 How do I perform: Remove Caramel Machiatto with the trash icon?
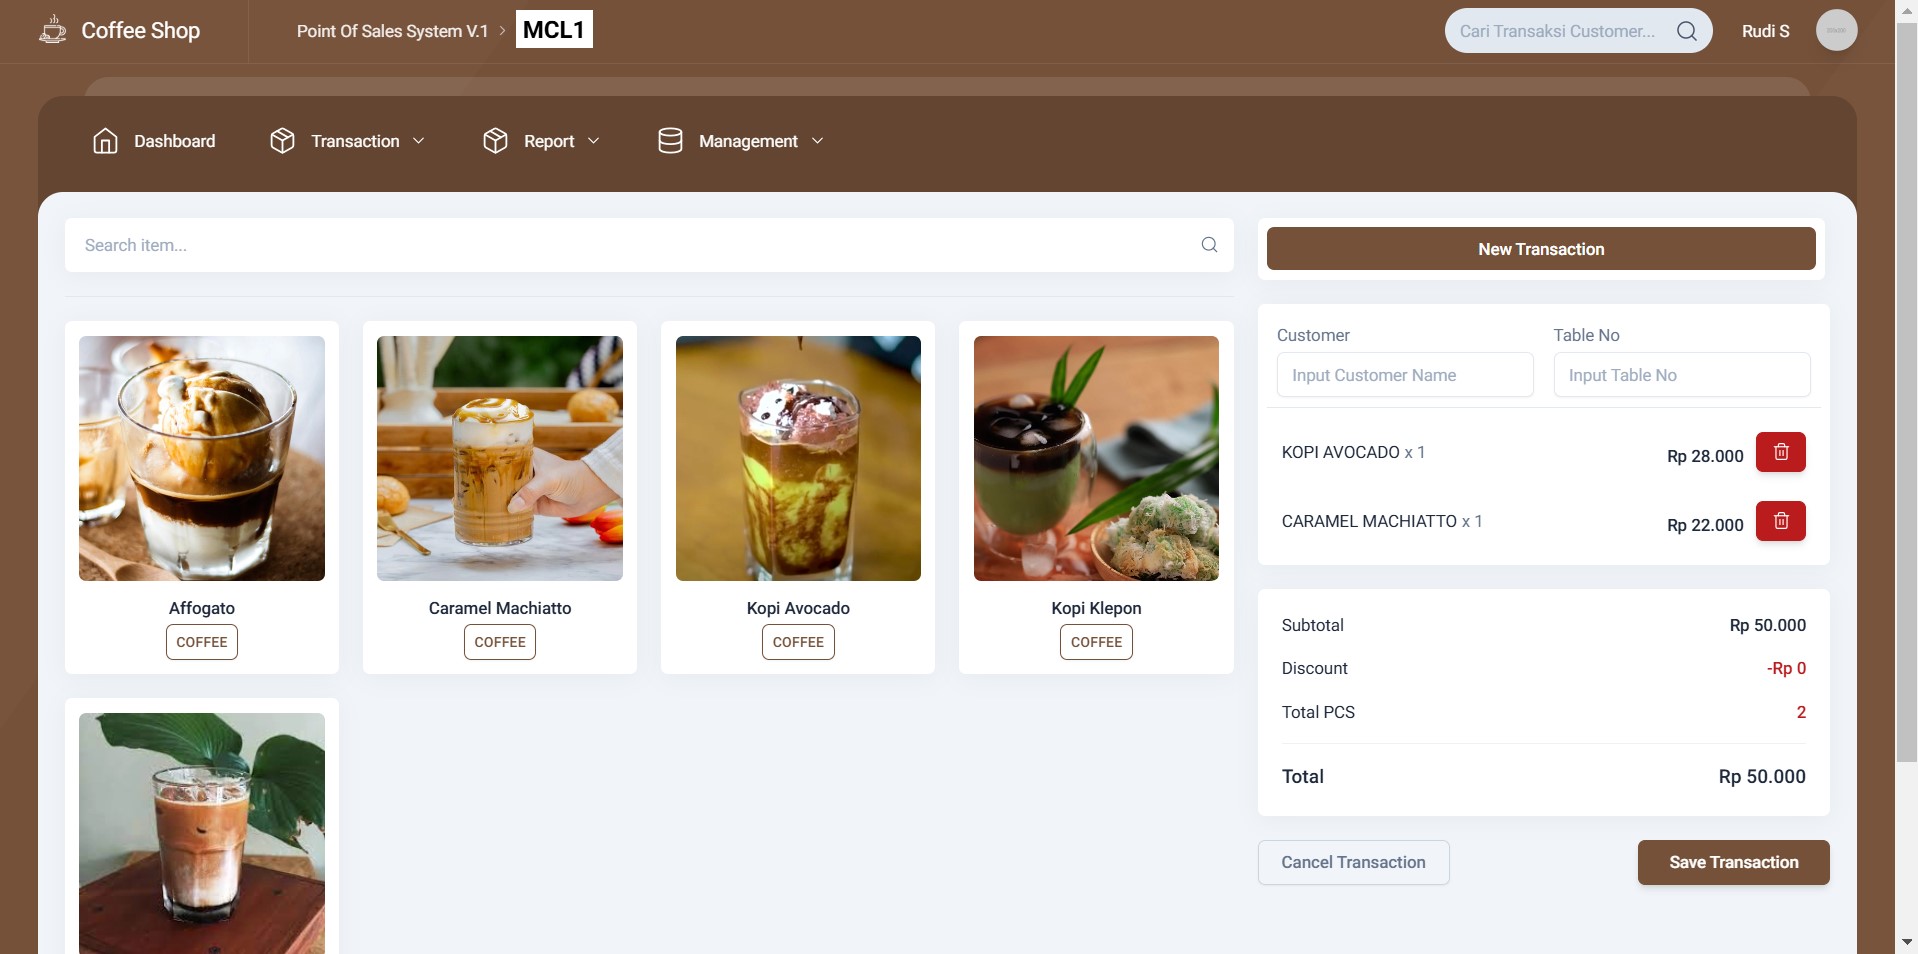tap(1781, 521)
